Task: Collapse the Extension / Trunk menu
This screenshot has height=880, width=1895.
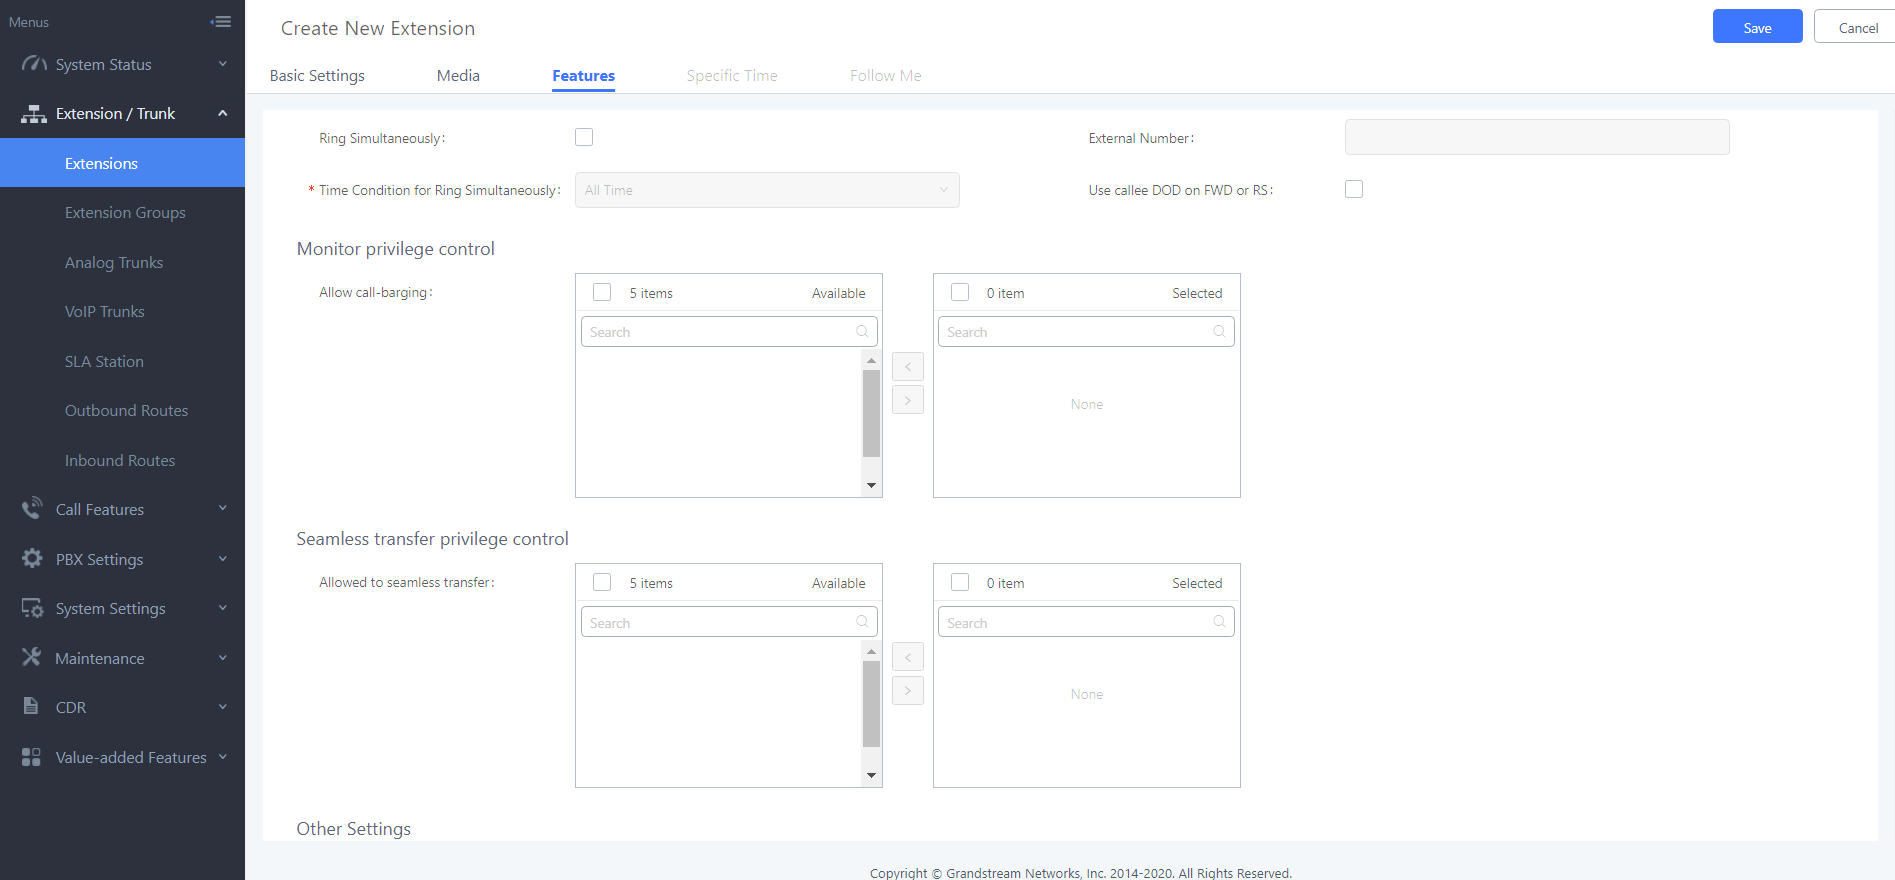Action: point(222,114)
